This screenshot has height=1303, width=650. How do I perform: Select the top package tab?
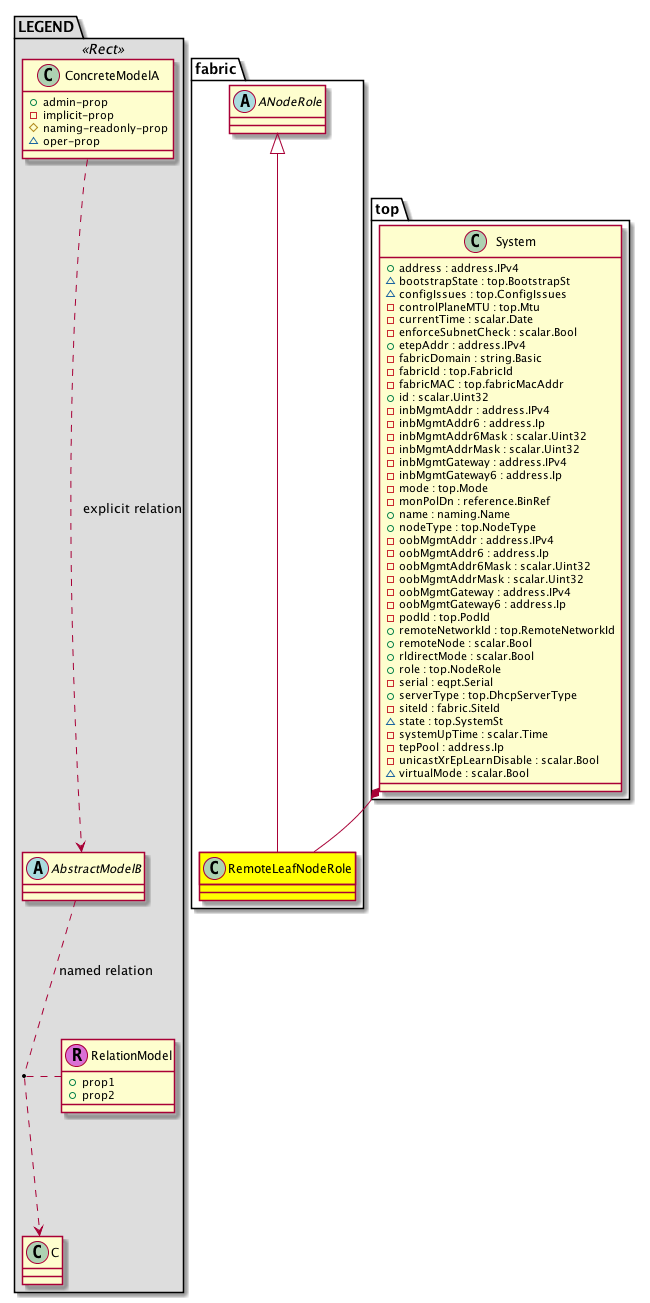point(388,208)
